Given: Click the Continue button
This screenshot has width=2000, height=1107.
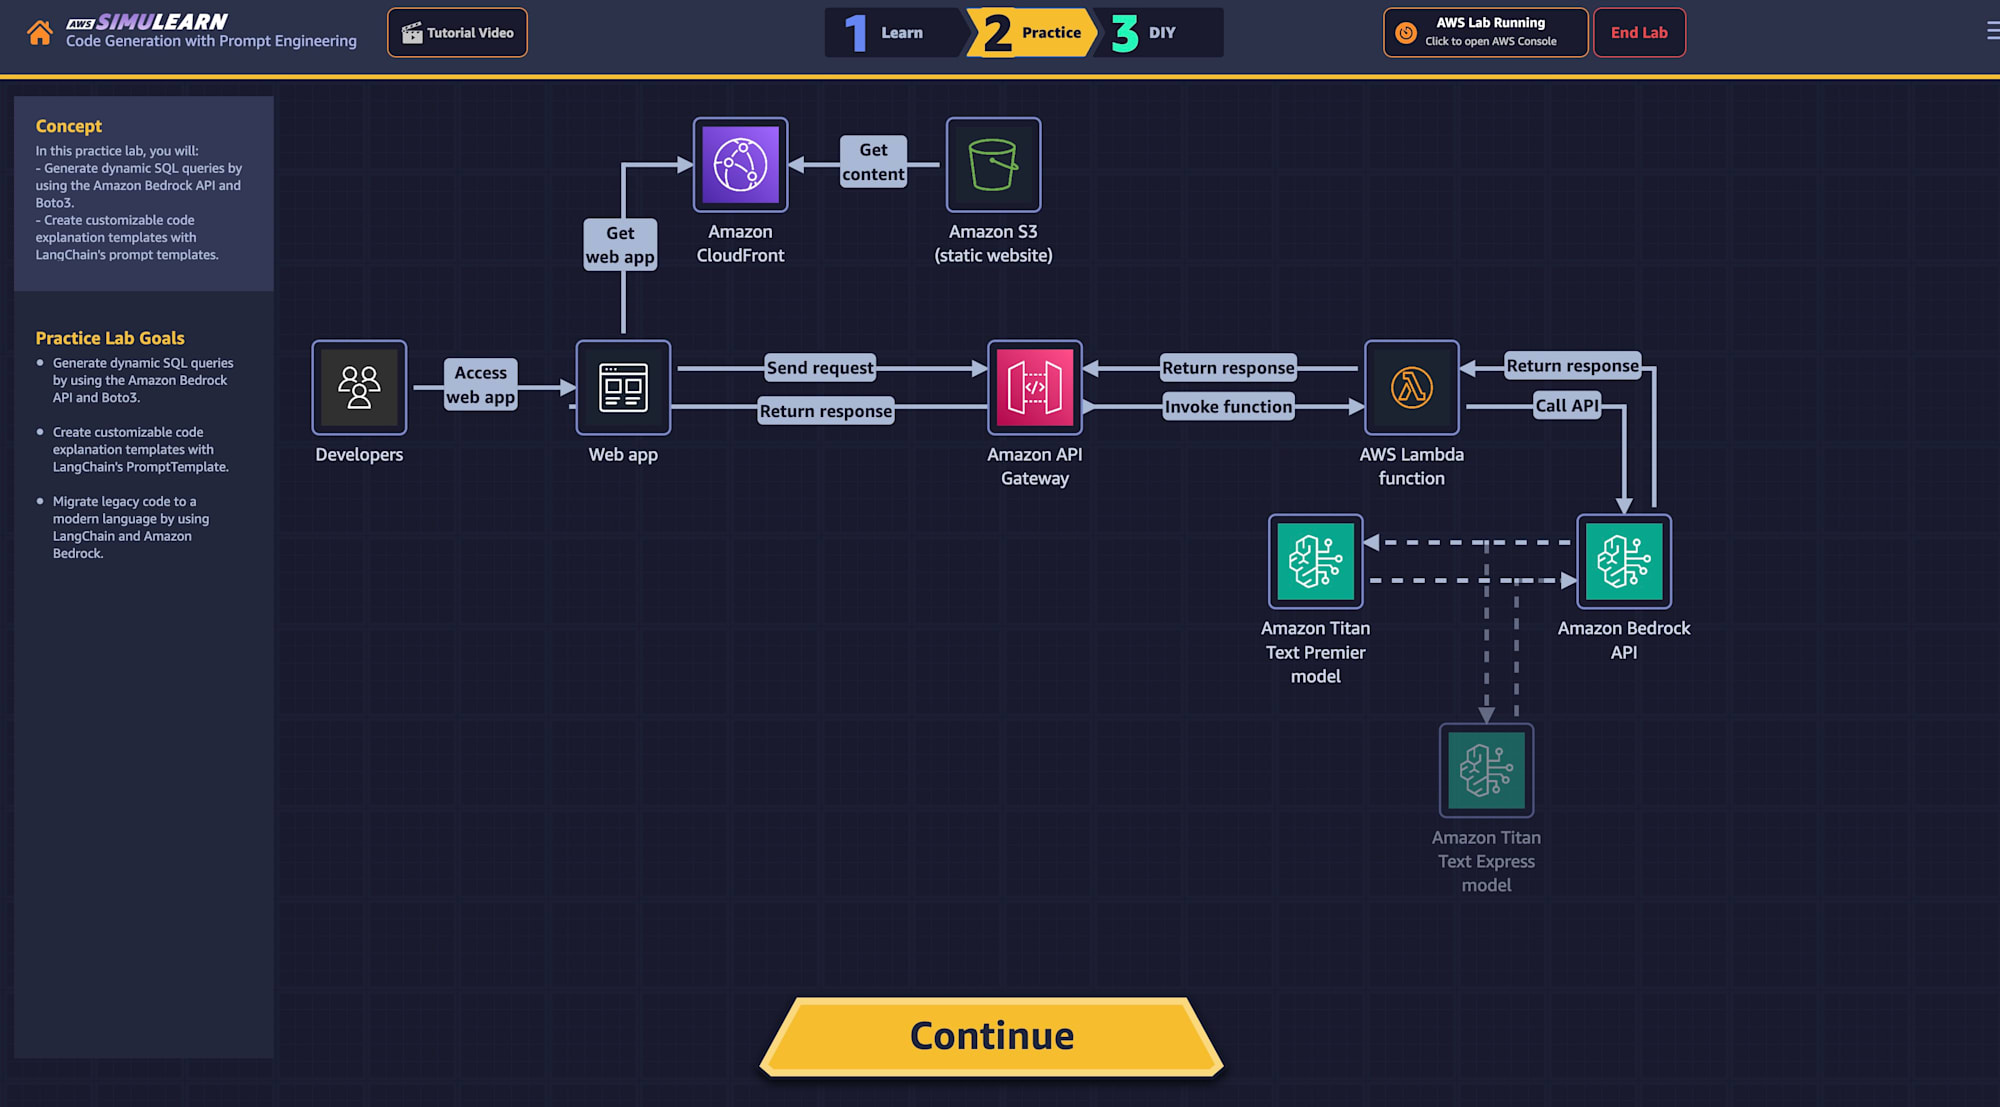Looking at the screenshot, I should click(991, 1036).
